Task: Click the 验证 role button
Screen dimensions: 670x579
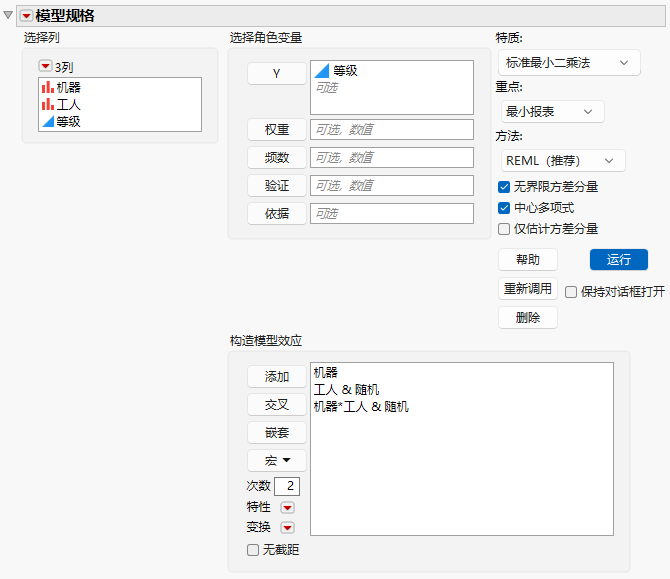Action: [276, 185]
